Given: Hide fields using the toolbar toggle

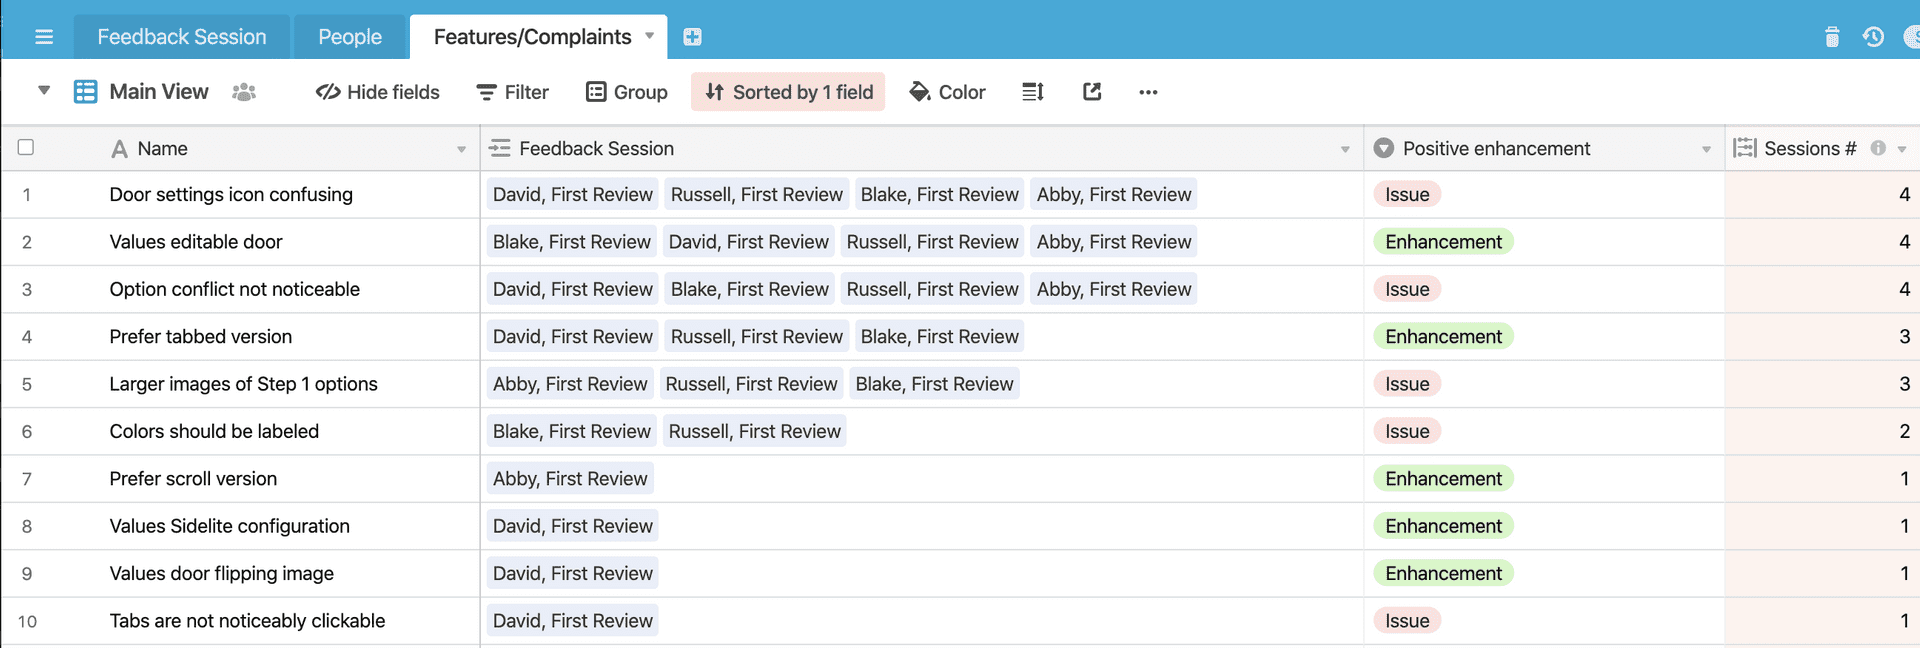Looking at the screenshot, I should click(x=378, y=92).
